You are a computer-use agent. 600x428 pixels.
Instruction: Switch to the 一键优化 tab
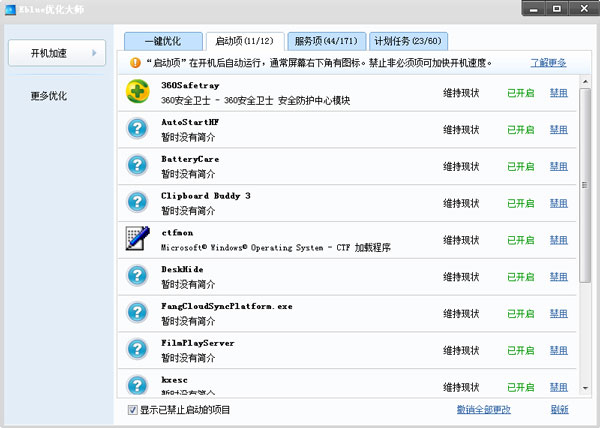pos(163,41)
